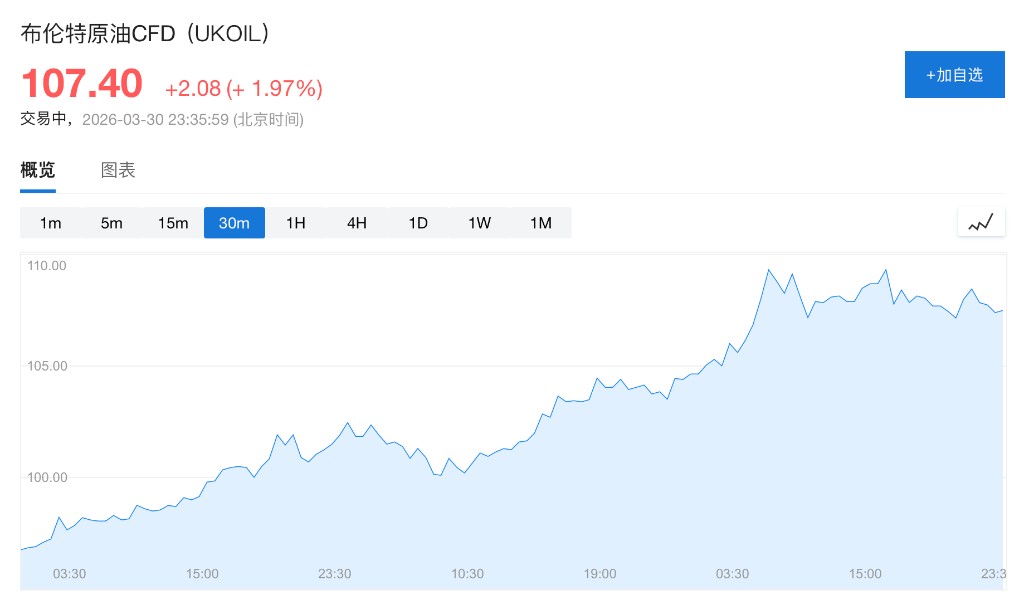This screenshot has height=602, width=1024.
Task: Show the 1W weekly chart
Action: [480, 223]
